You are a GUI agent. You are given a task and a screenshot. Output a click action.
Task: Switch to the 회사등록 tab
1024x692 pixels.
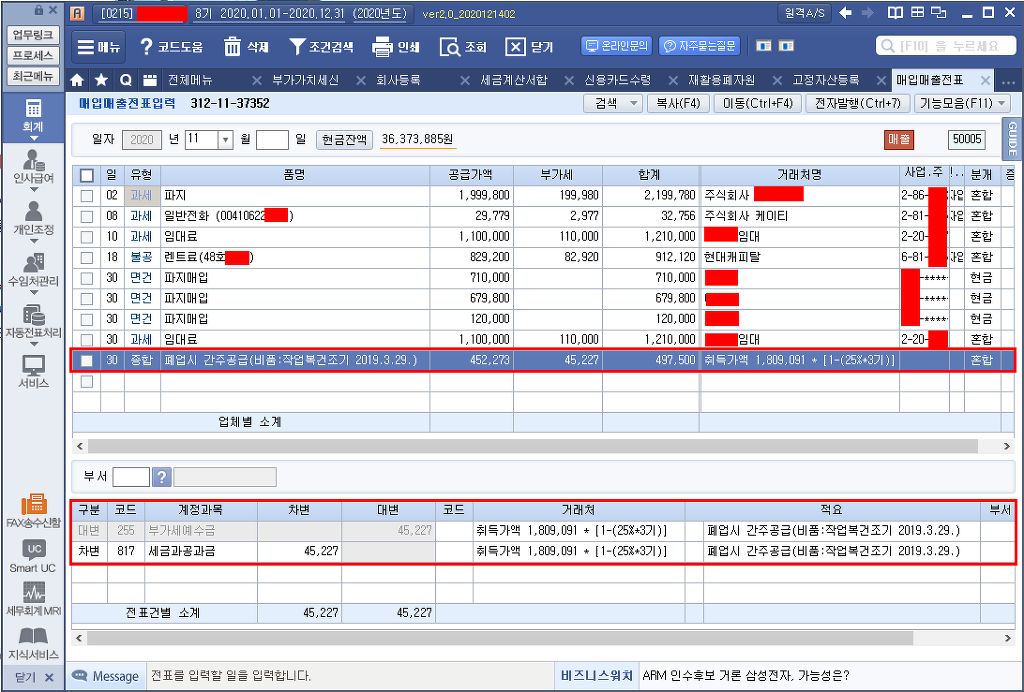(398, 80)
